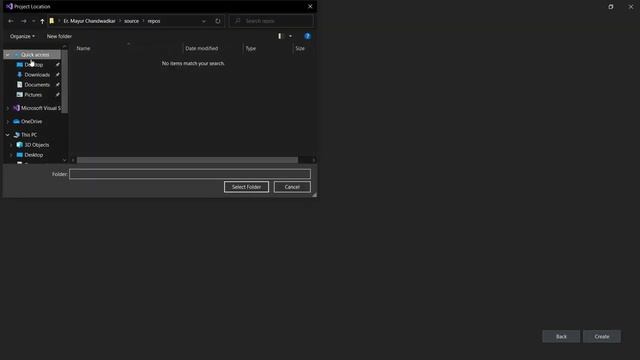
Task: Open recent locations dropdown arrow
Action: [33, 21]
